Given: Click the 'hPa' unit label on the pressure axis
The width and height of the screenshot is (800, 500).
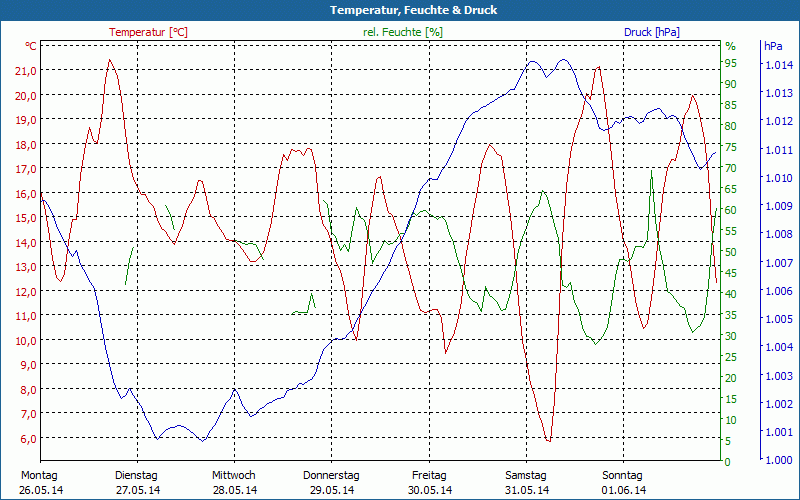Looking at the screenshot, I should [773, 46].
